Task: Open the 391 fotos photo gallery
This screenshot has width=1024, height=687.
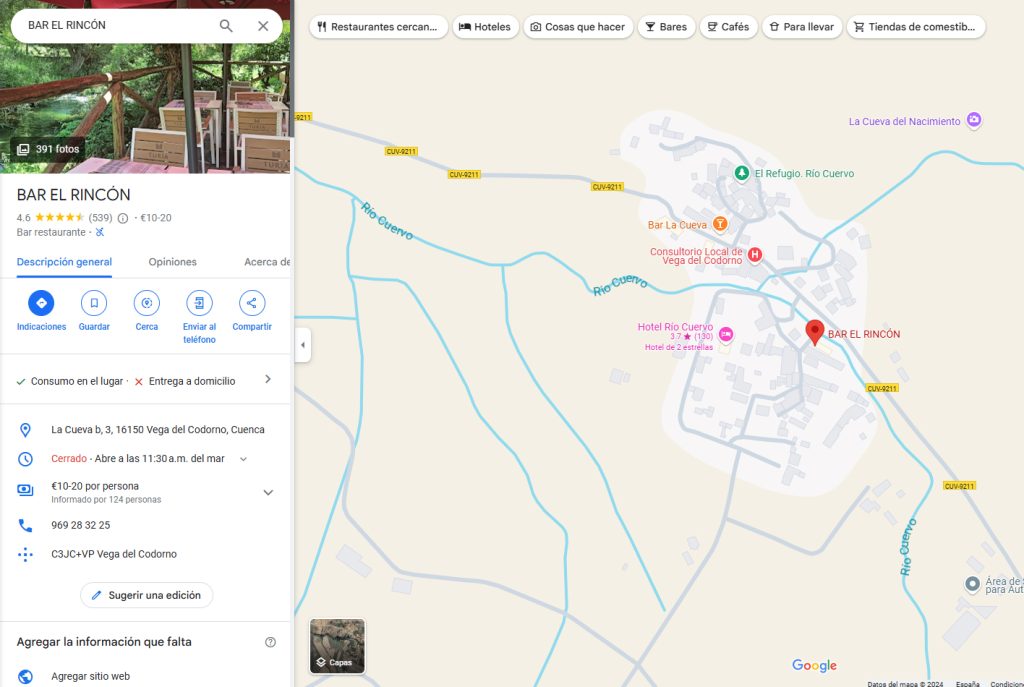Action: tap(48, 149)
